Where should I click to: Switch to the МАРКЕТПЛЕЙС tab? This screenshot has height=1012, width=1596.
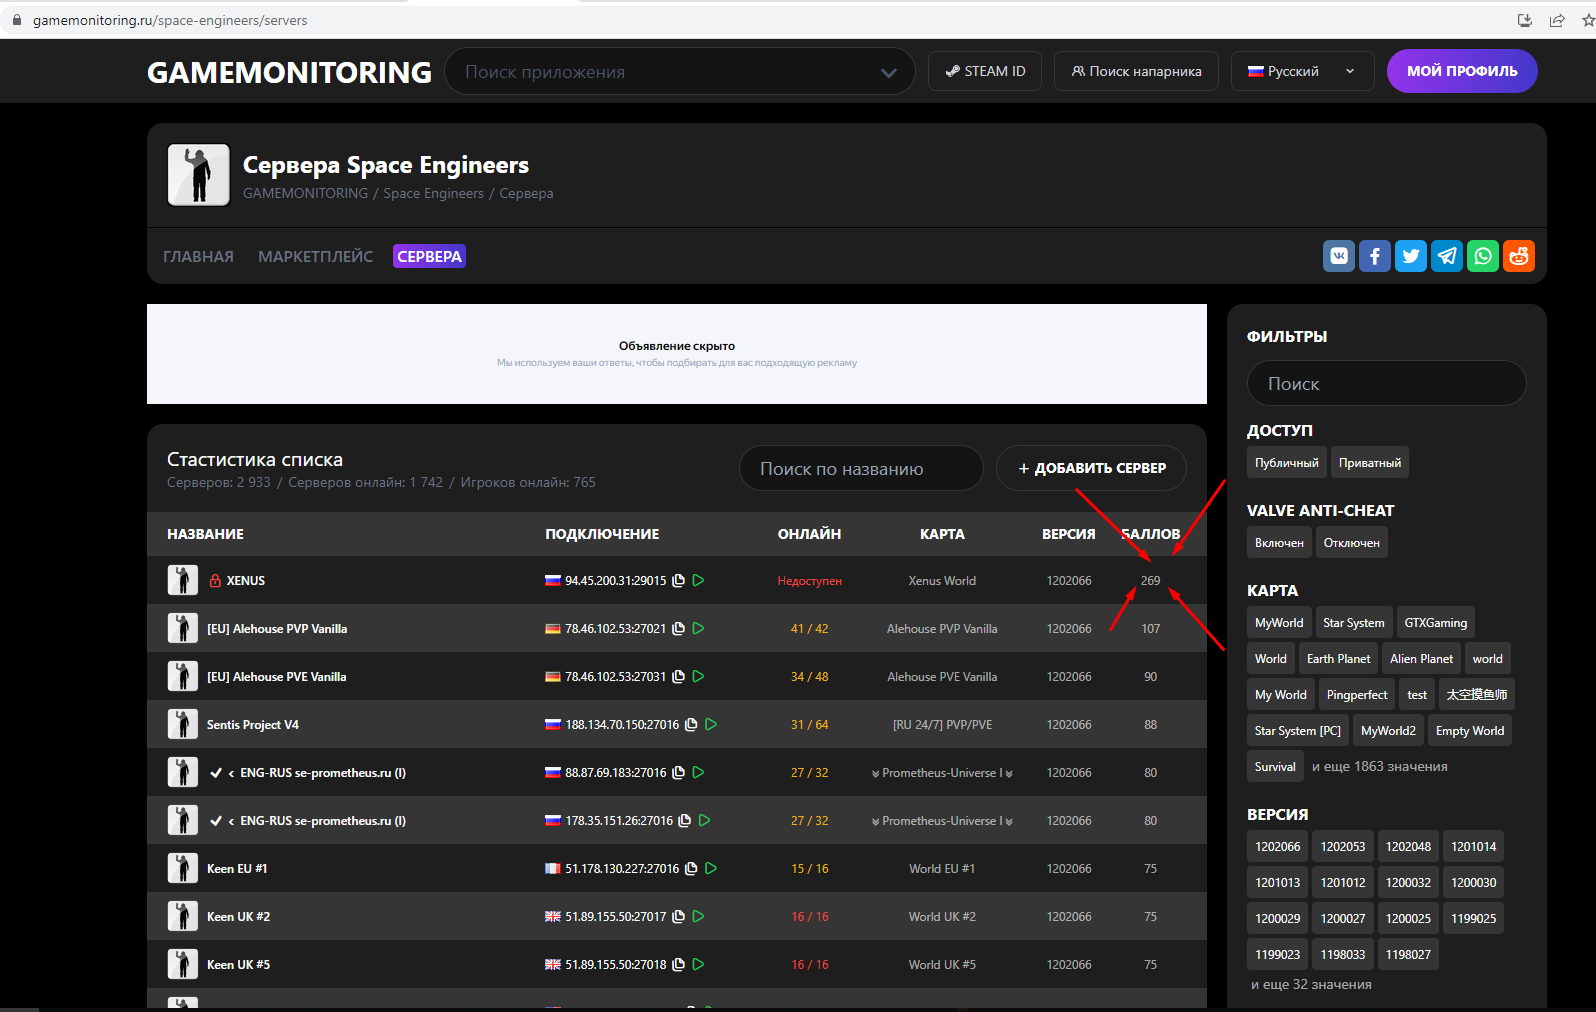click(315, 257)
